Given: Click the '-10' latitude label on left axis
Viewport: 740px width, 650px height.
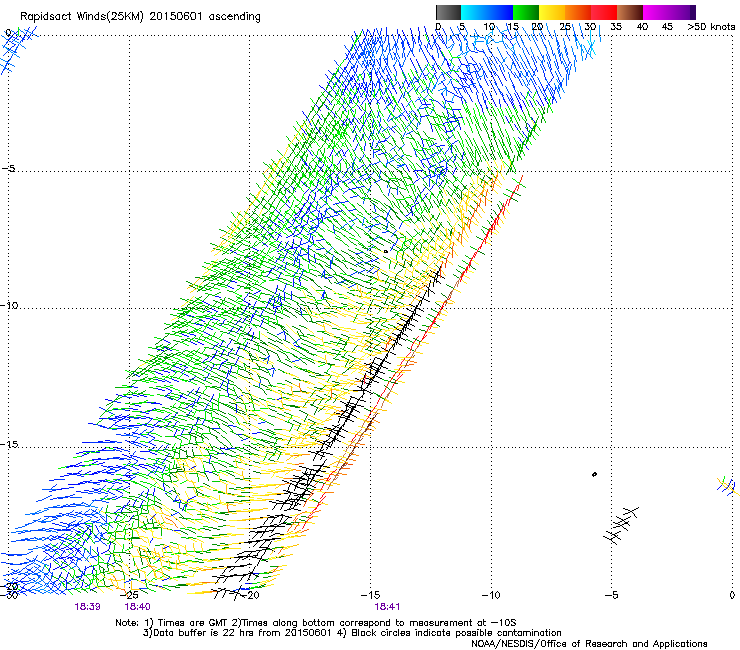Looking at the screenshot, I should coord(9,305).
